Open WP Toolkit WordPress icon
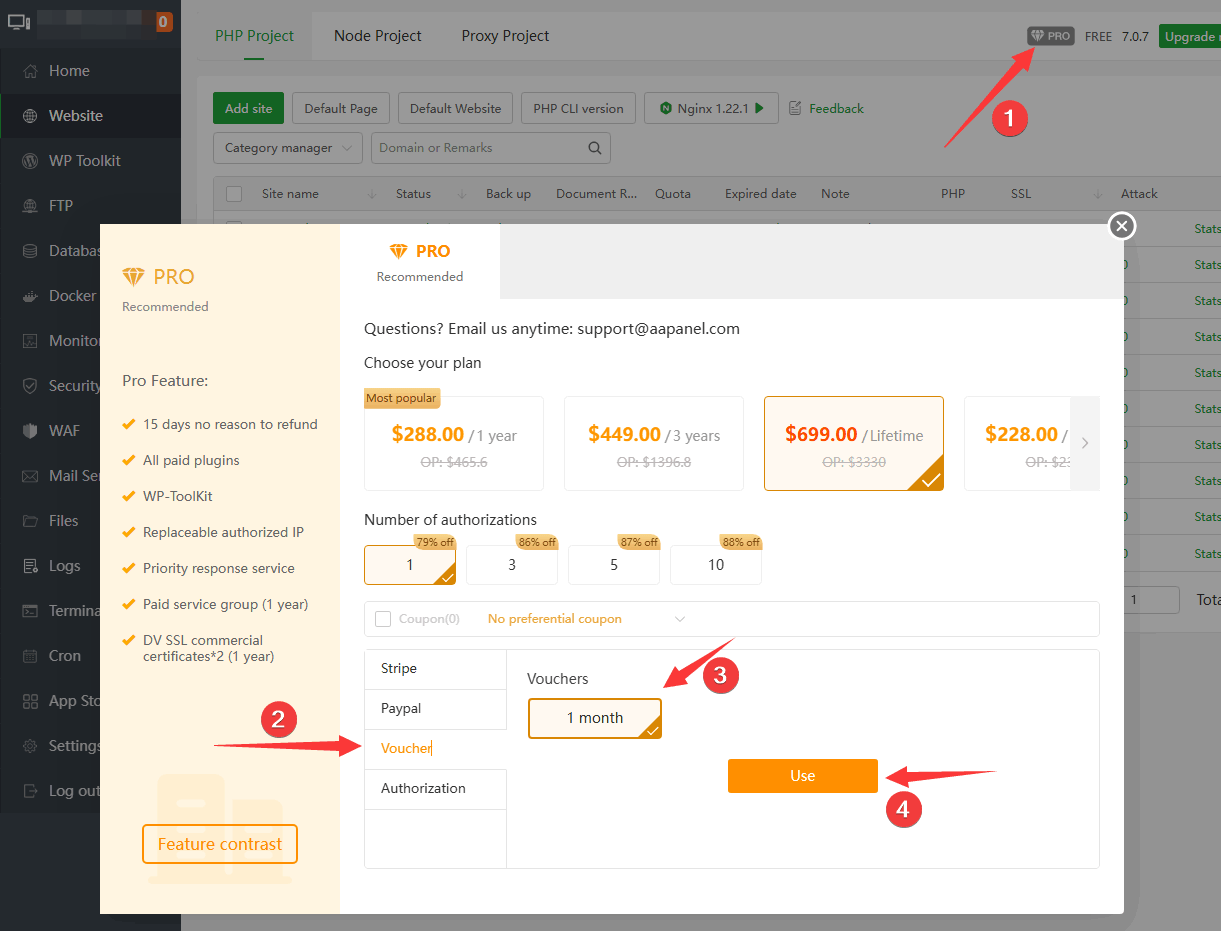1221x931 pixels. [x=30, y=161]
